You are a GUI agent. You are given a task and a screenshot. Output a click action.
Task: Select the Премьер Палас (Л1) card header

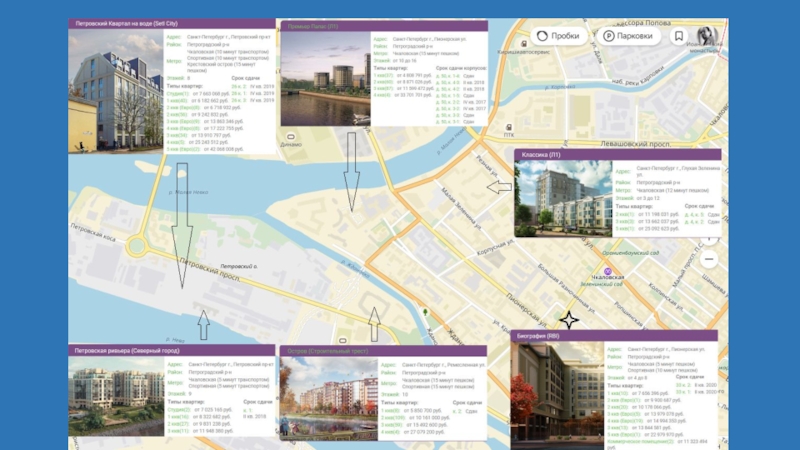point(384,27)
